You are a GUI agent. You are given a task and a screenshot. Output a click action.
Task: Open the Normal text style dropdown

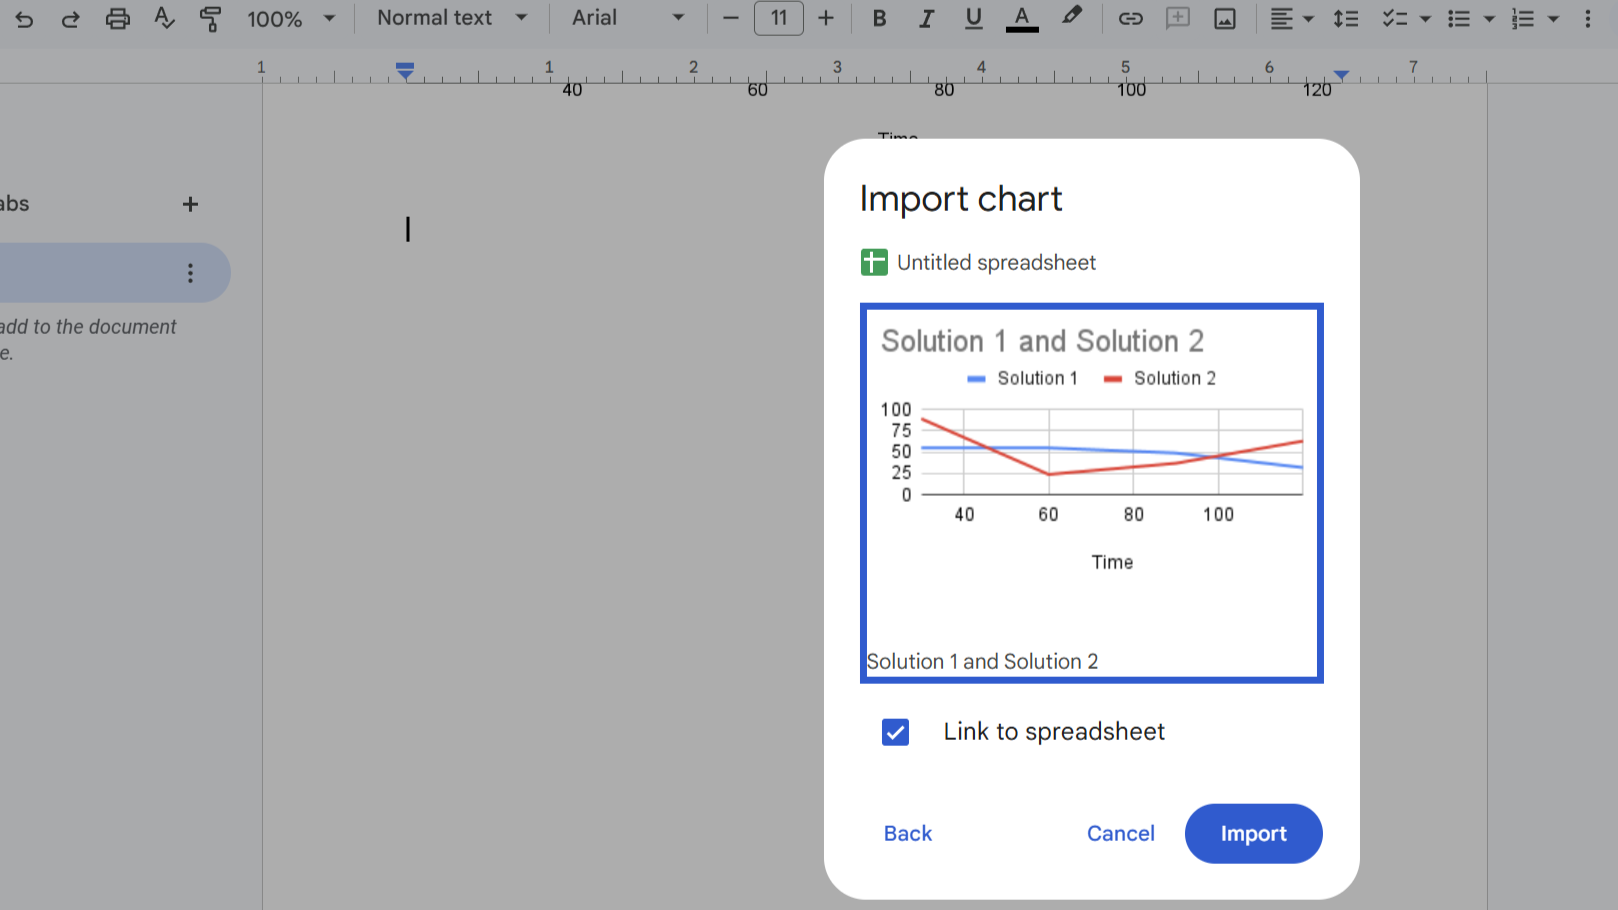pyautogui.click(x=451, y=18)
